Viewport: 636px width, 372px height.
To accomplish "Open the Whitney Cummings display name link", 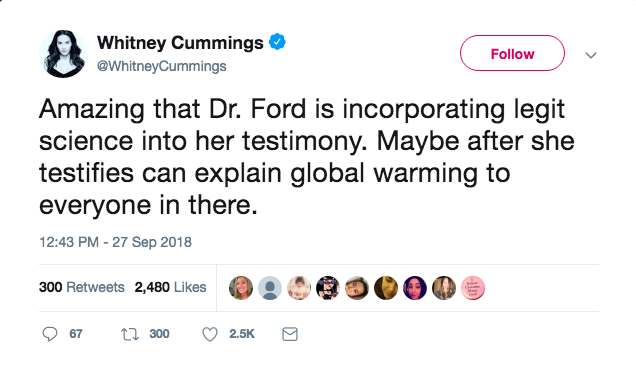I will [x=180, y=43].
